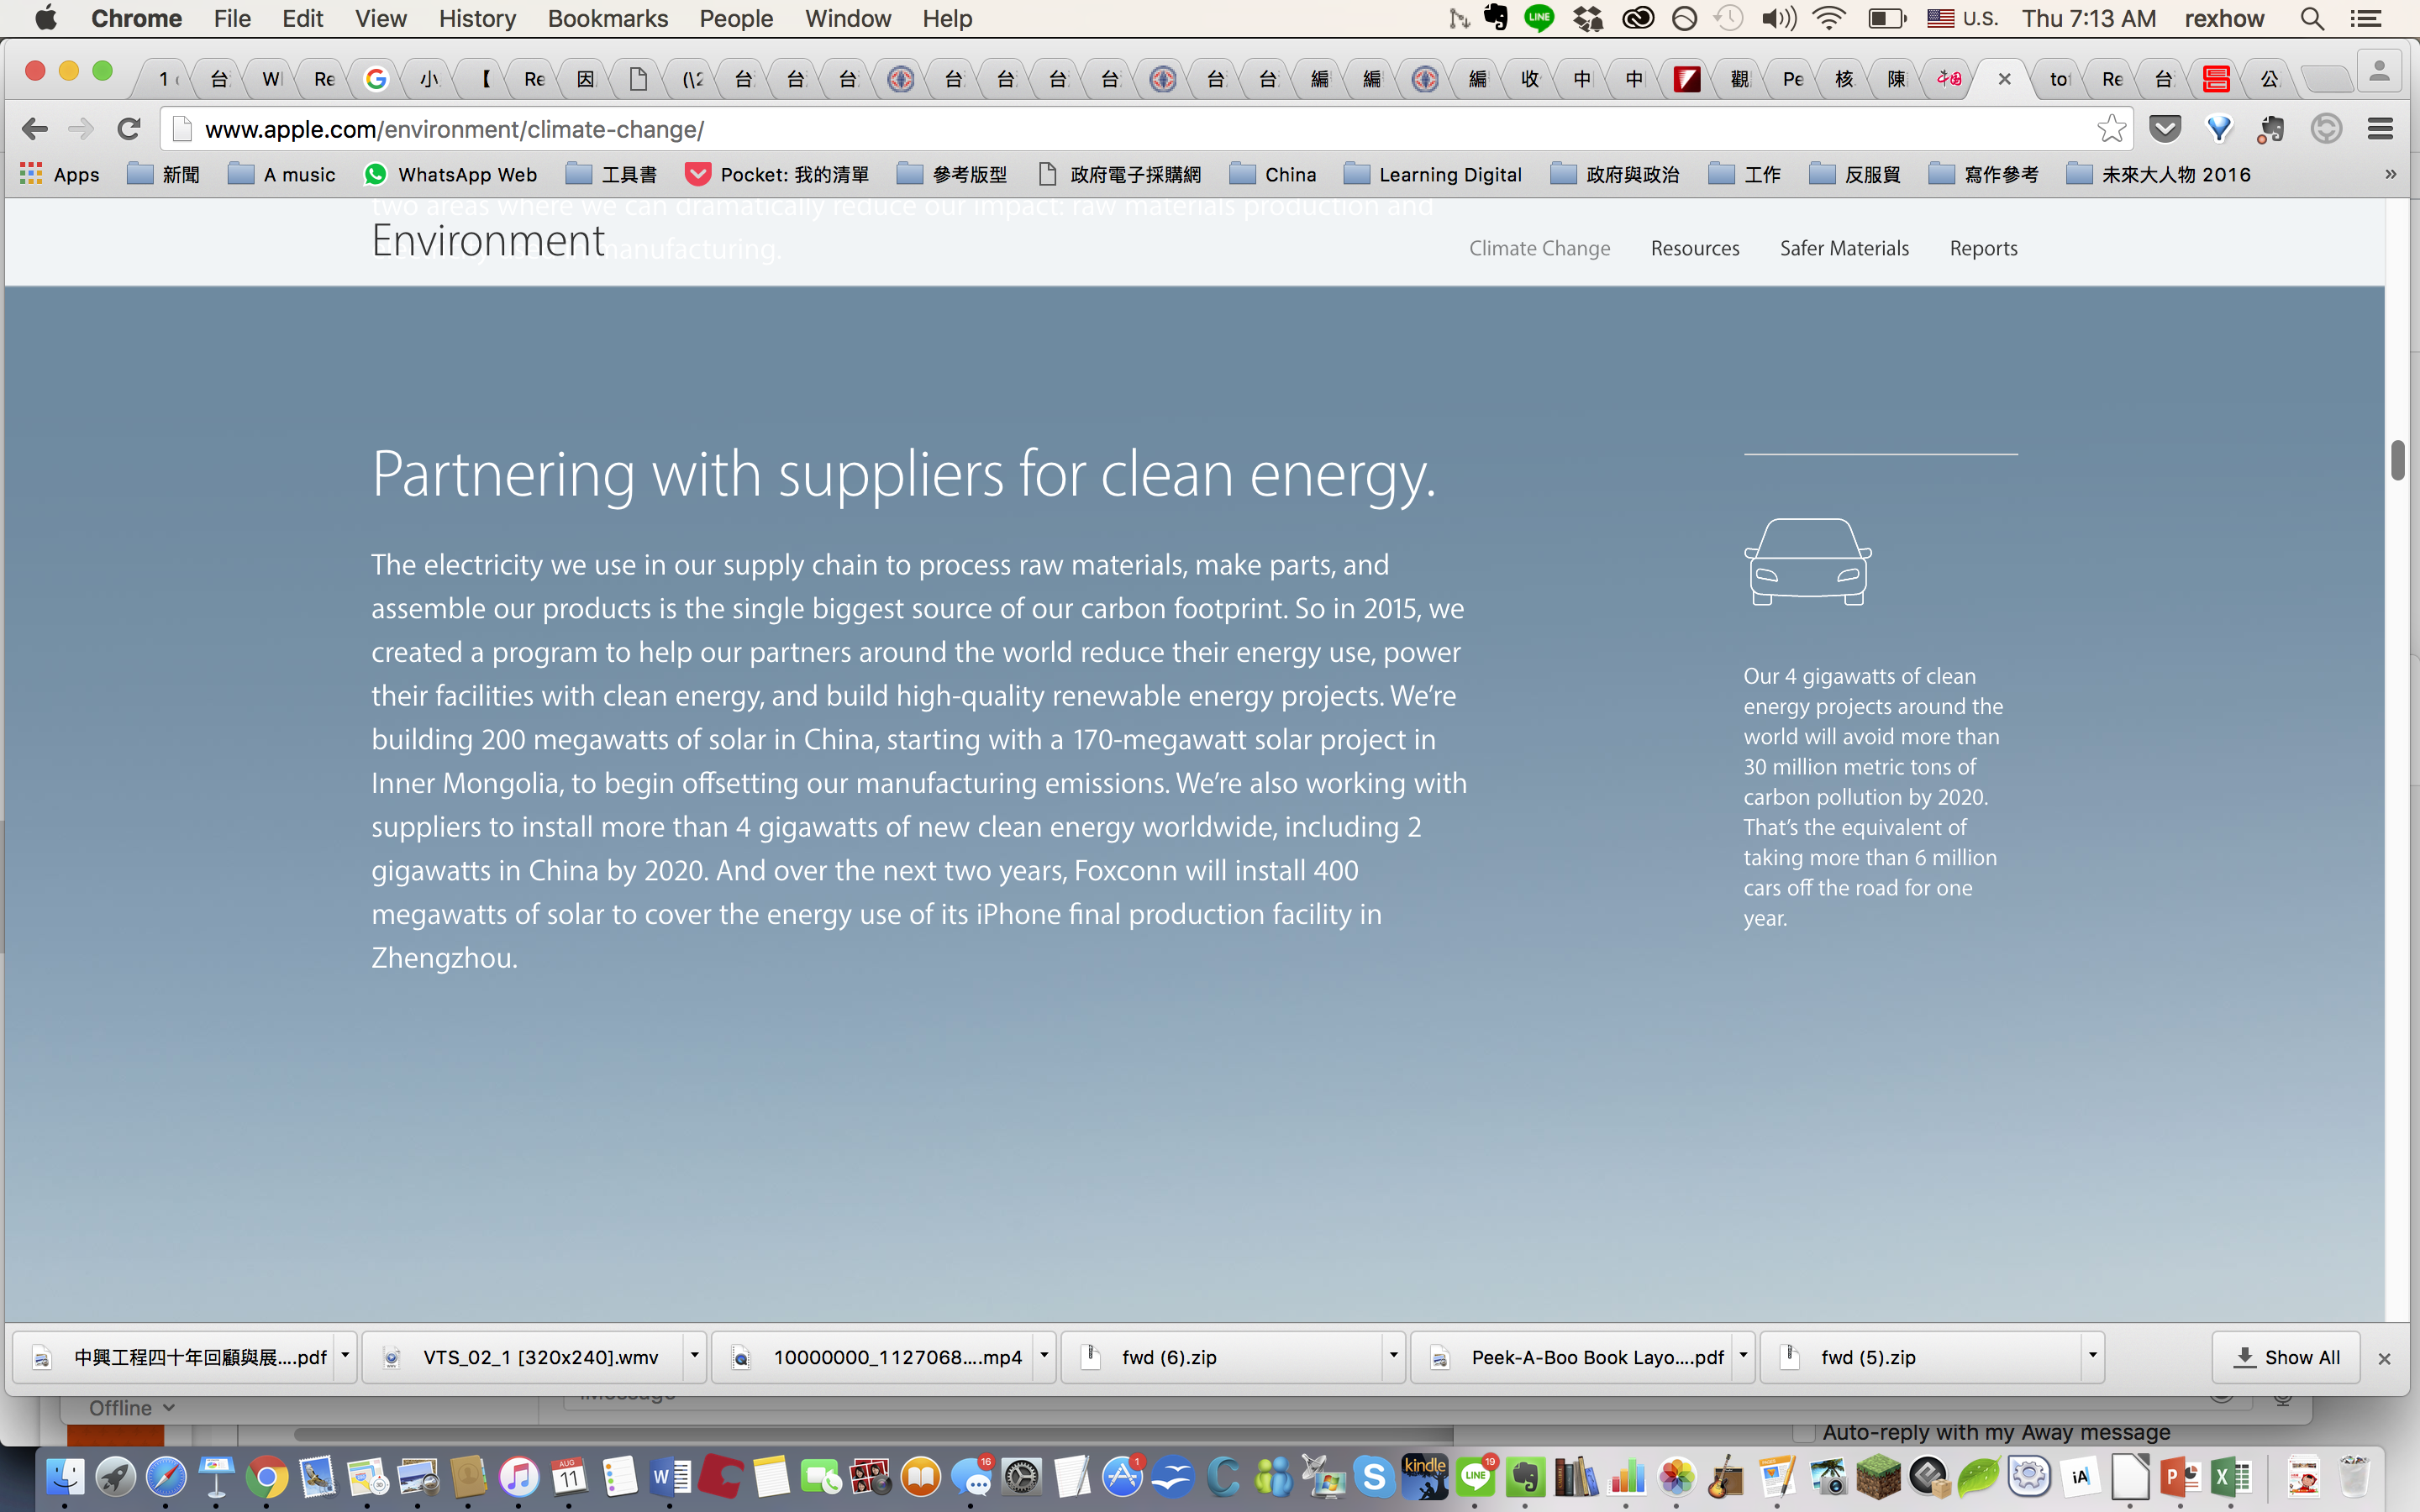Open the China bookmarks folder
This screenshot has width=2420, height=1512.
tap(1273, 174)
